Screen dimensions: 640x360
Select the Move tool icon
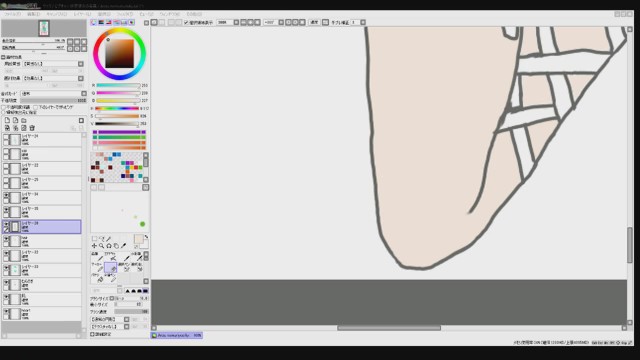[x=94, y=246]
